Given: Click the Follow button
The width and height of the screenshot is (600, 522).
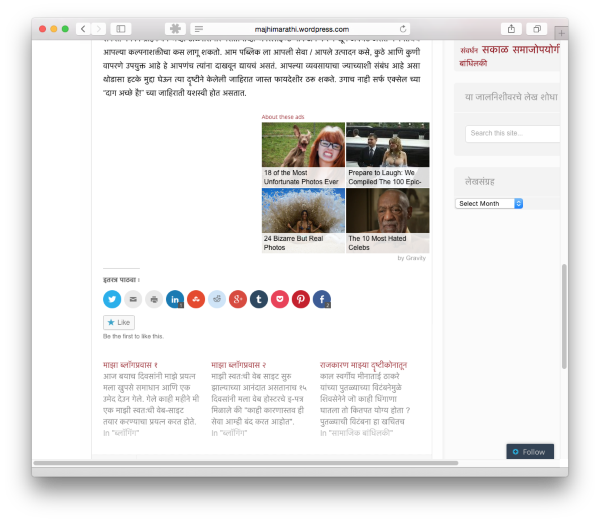Looking at the screenshot, I should click(x=530, y=452).
